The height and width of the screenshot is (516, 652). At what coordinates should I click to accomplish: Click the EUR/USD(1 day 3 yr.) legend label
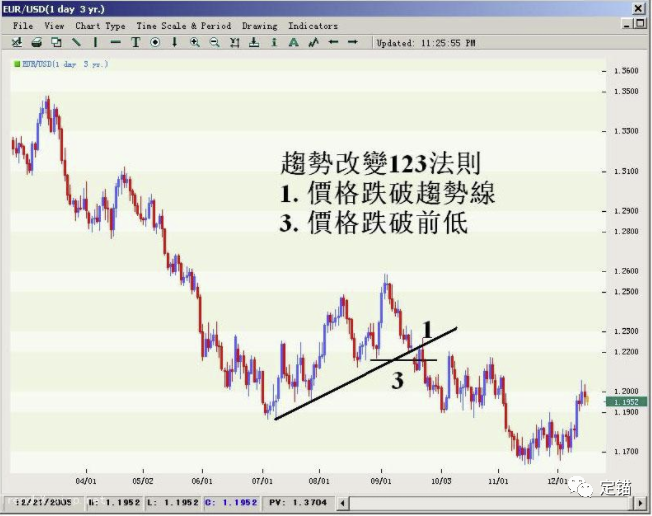(65, 64)
